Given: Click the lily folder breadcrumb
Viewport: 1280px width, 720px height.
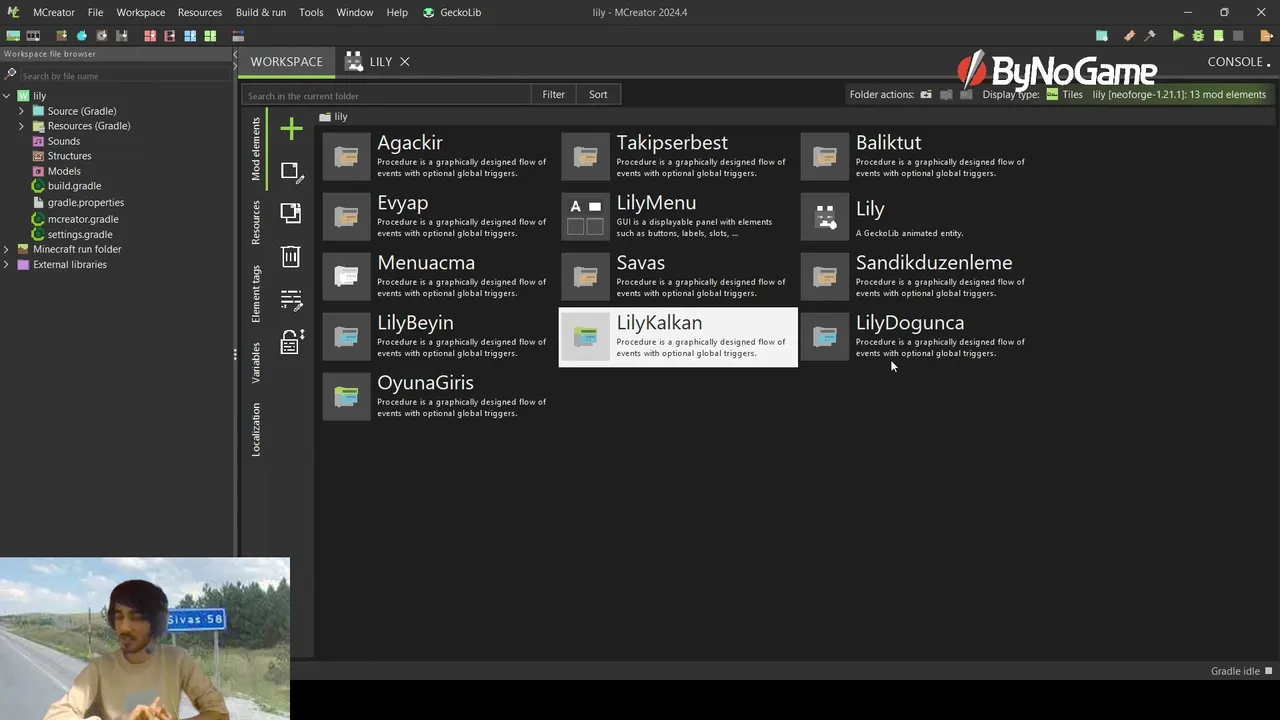Looking at the screenshot, I should (334, 117).
